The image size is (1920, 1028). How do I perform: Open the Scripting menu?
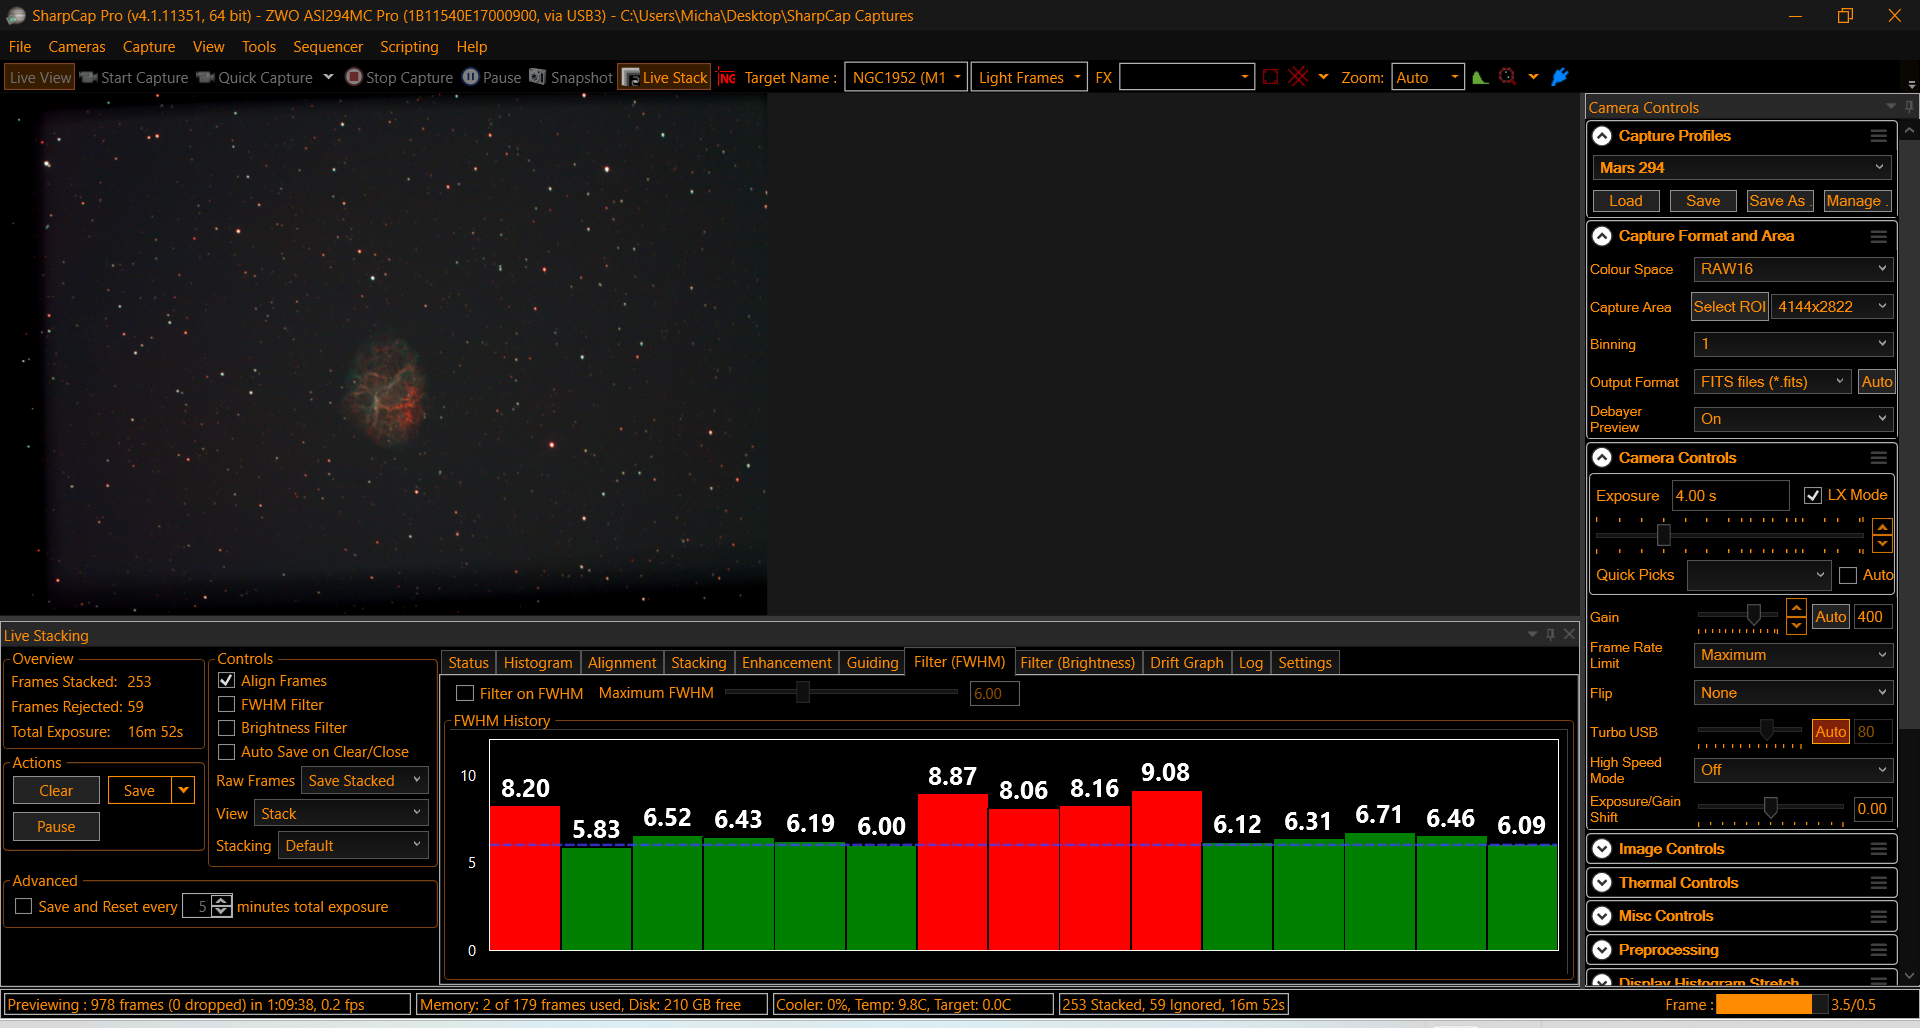[409, 47]
